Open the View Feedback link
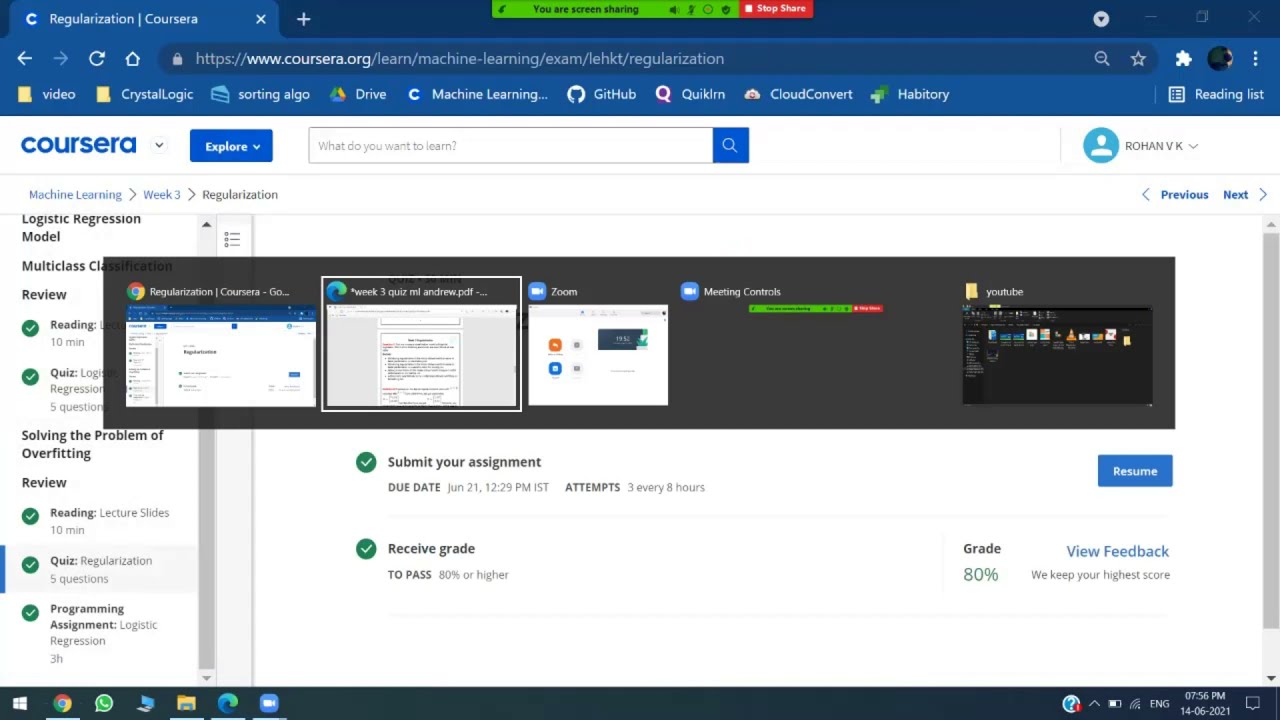This screenshot has width=1280, height=720. (1117, 551)
